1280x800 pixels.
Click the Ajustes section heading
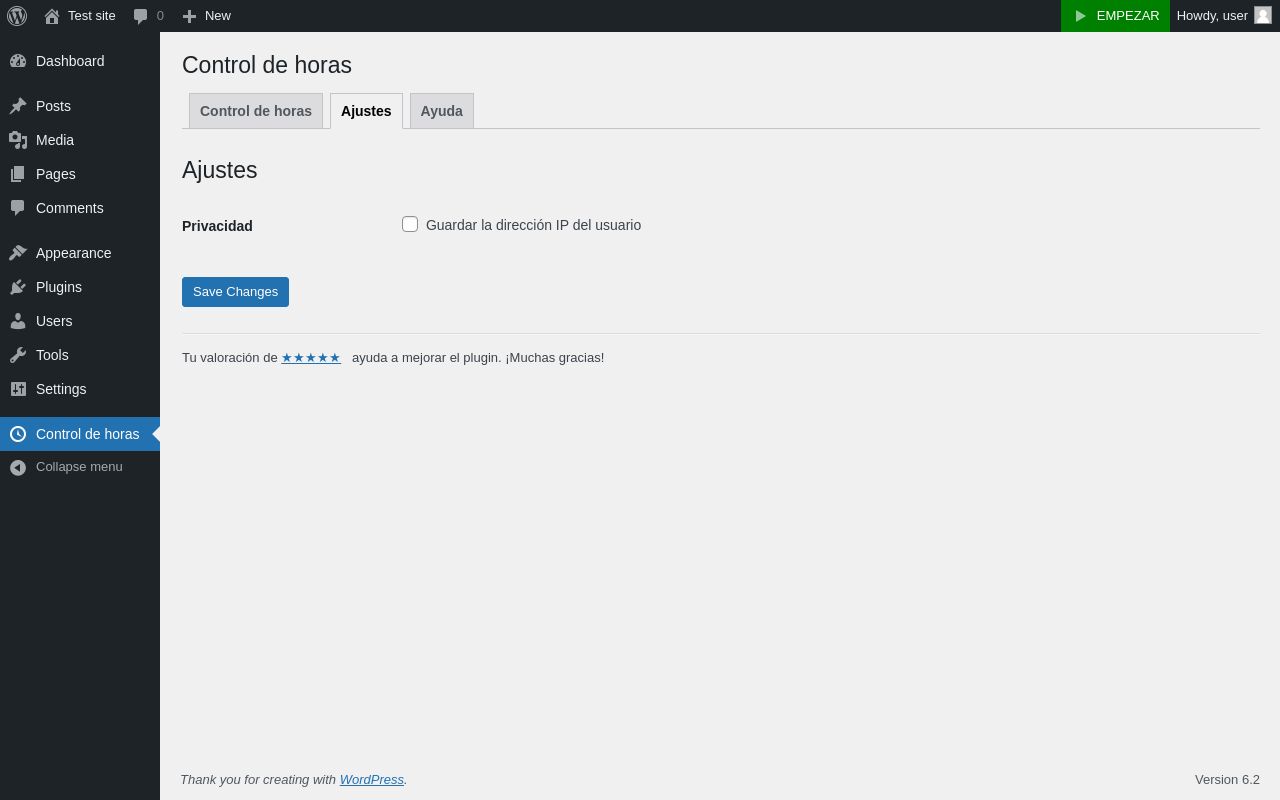[220, 170]
